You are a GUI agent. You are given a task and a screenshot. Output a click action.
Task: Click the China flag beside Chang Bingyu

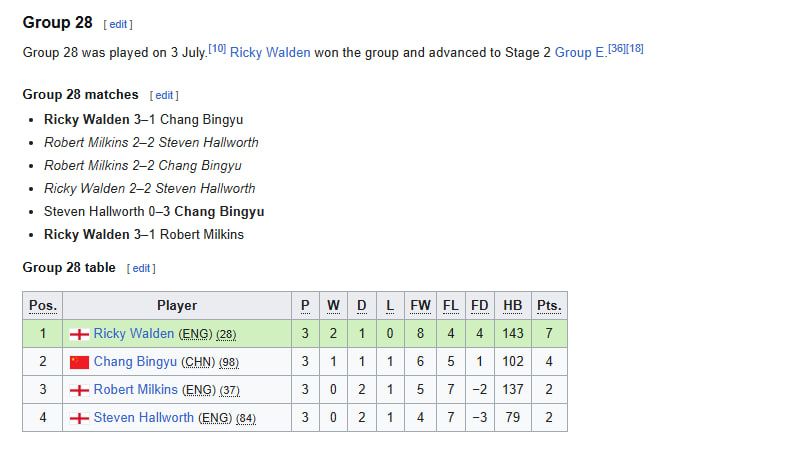tap(79, 362)
